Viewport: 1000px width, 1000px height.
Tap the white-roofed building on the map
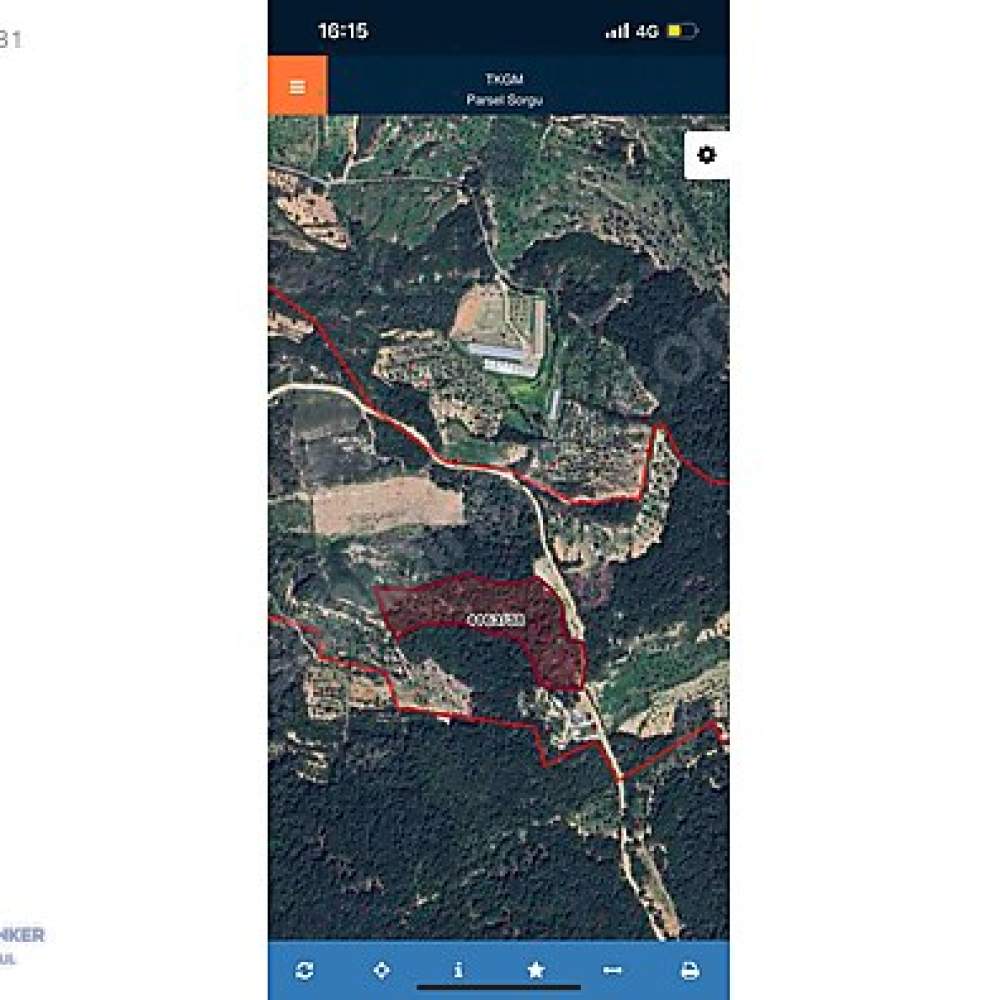click(x=504, y=358)
